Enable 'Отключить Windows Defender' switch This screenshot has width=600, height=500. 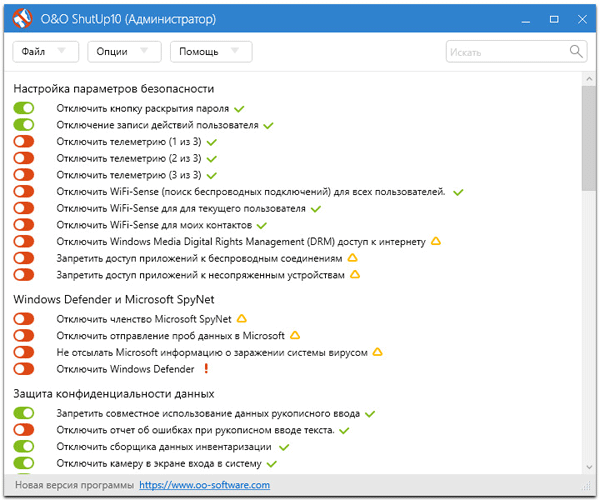point(24,369)
